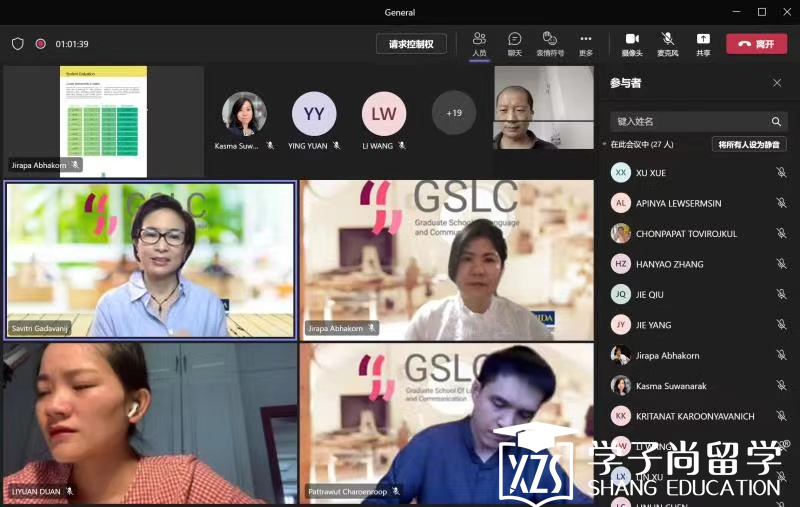The image size is (800, 507).
Task: Click the XX avatar of XU XUE
Action: (x=621, y=172)
